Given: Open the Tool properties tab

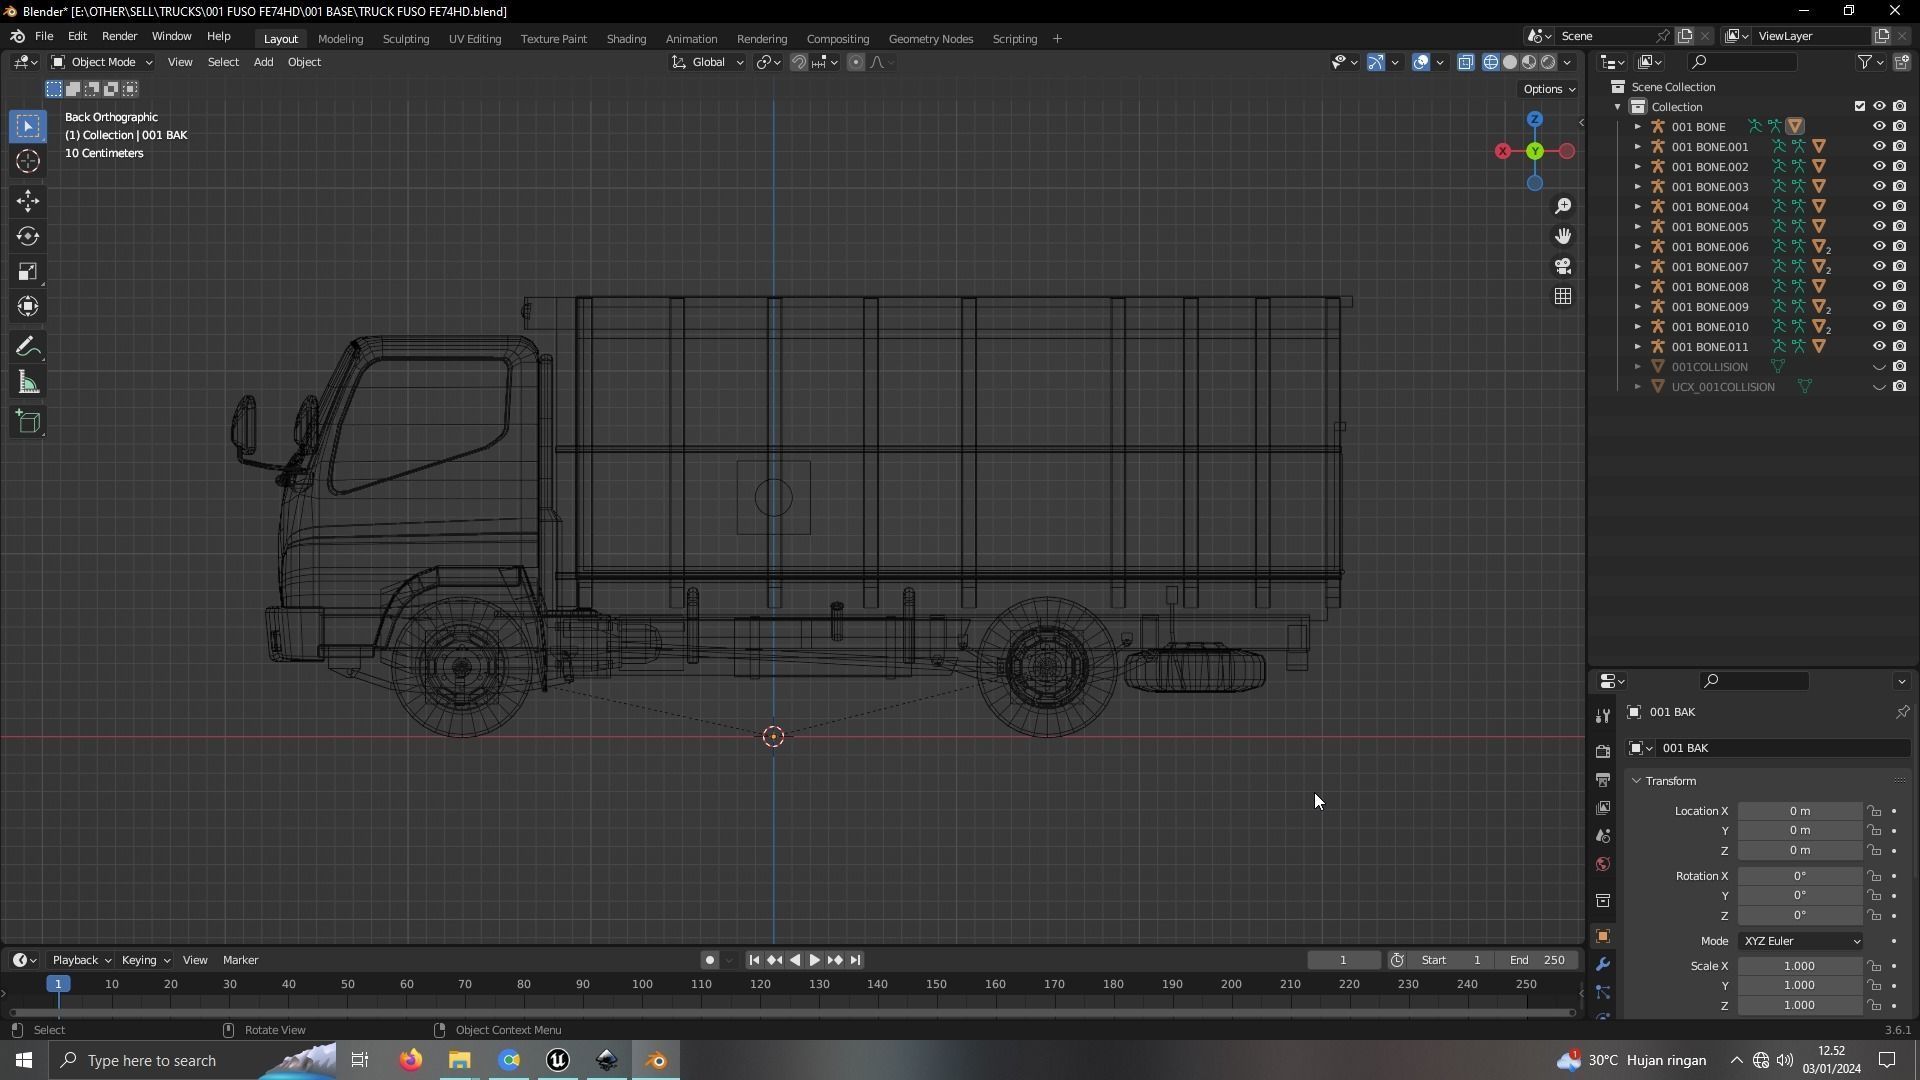Looking at the screenshot, I should pyautogui.click(x=1603, y=716).
